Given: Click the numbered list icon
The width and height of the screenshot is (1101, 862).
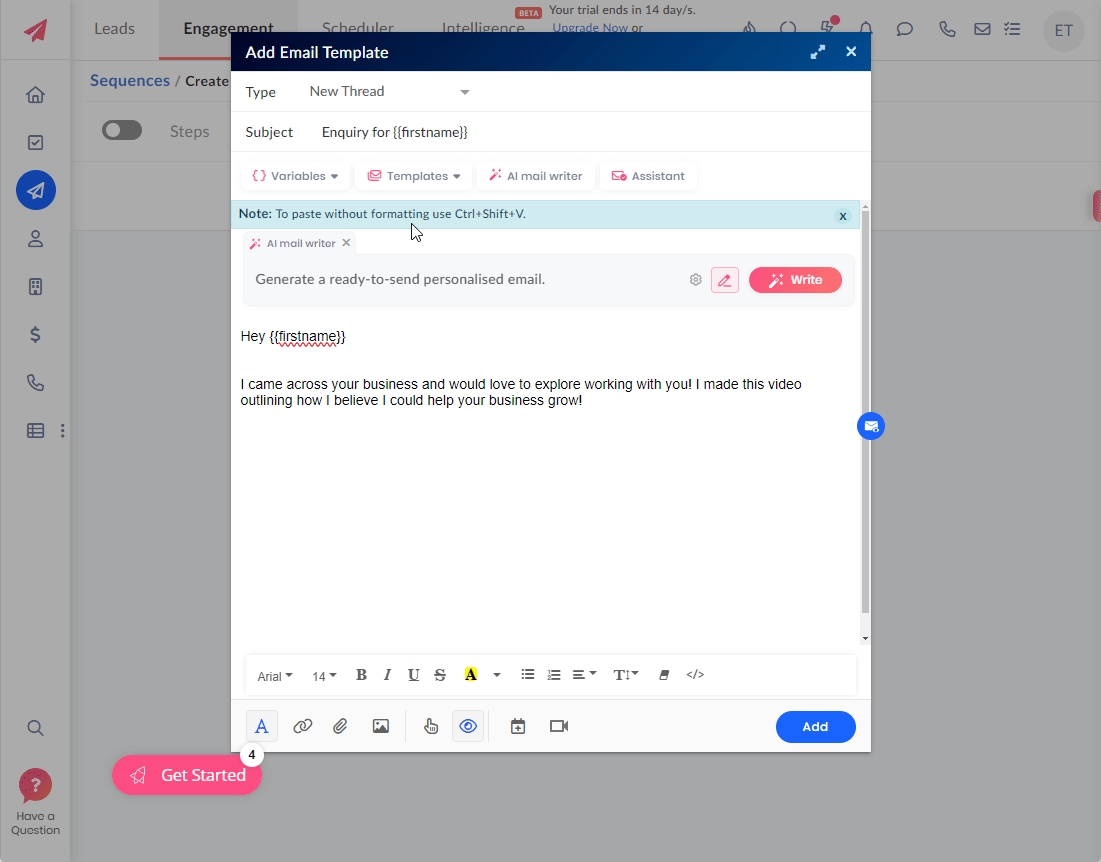Looking at the screenshot, I should click(554, 675).
